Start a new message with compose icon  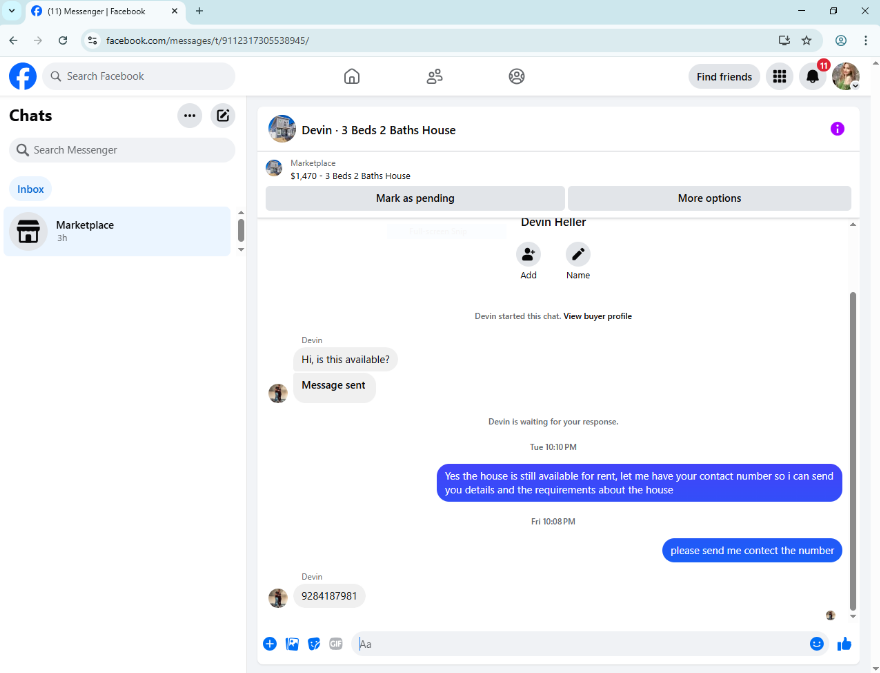[223, 116]
